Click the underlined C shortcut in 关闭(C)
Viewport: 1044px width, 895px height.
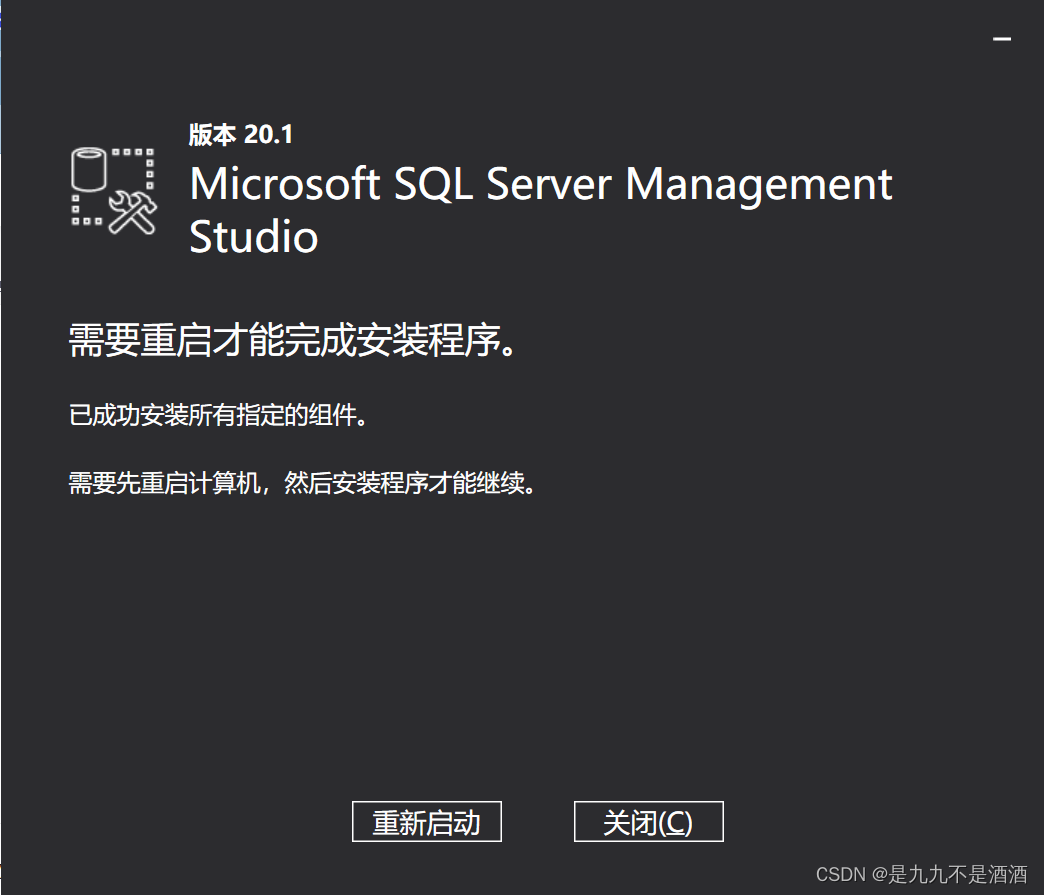pyautogui.click(x=677, y=821)
